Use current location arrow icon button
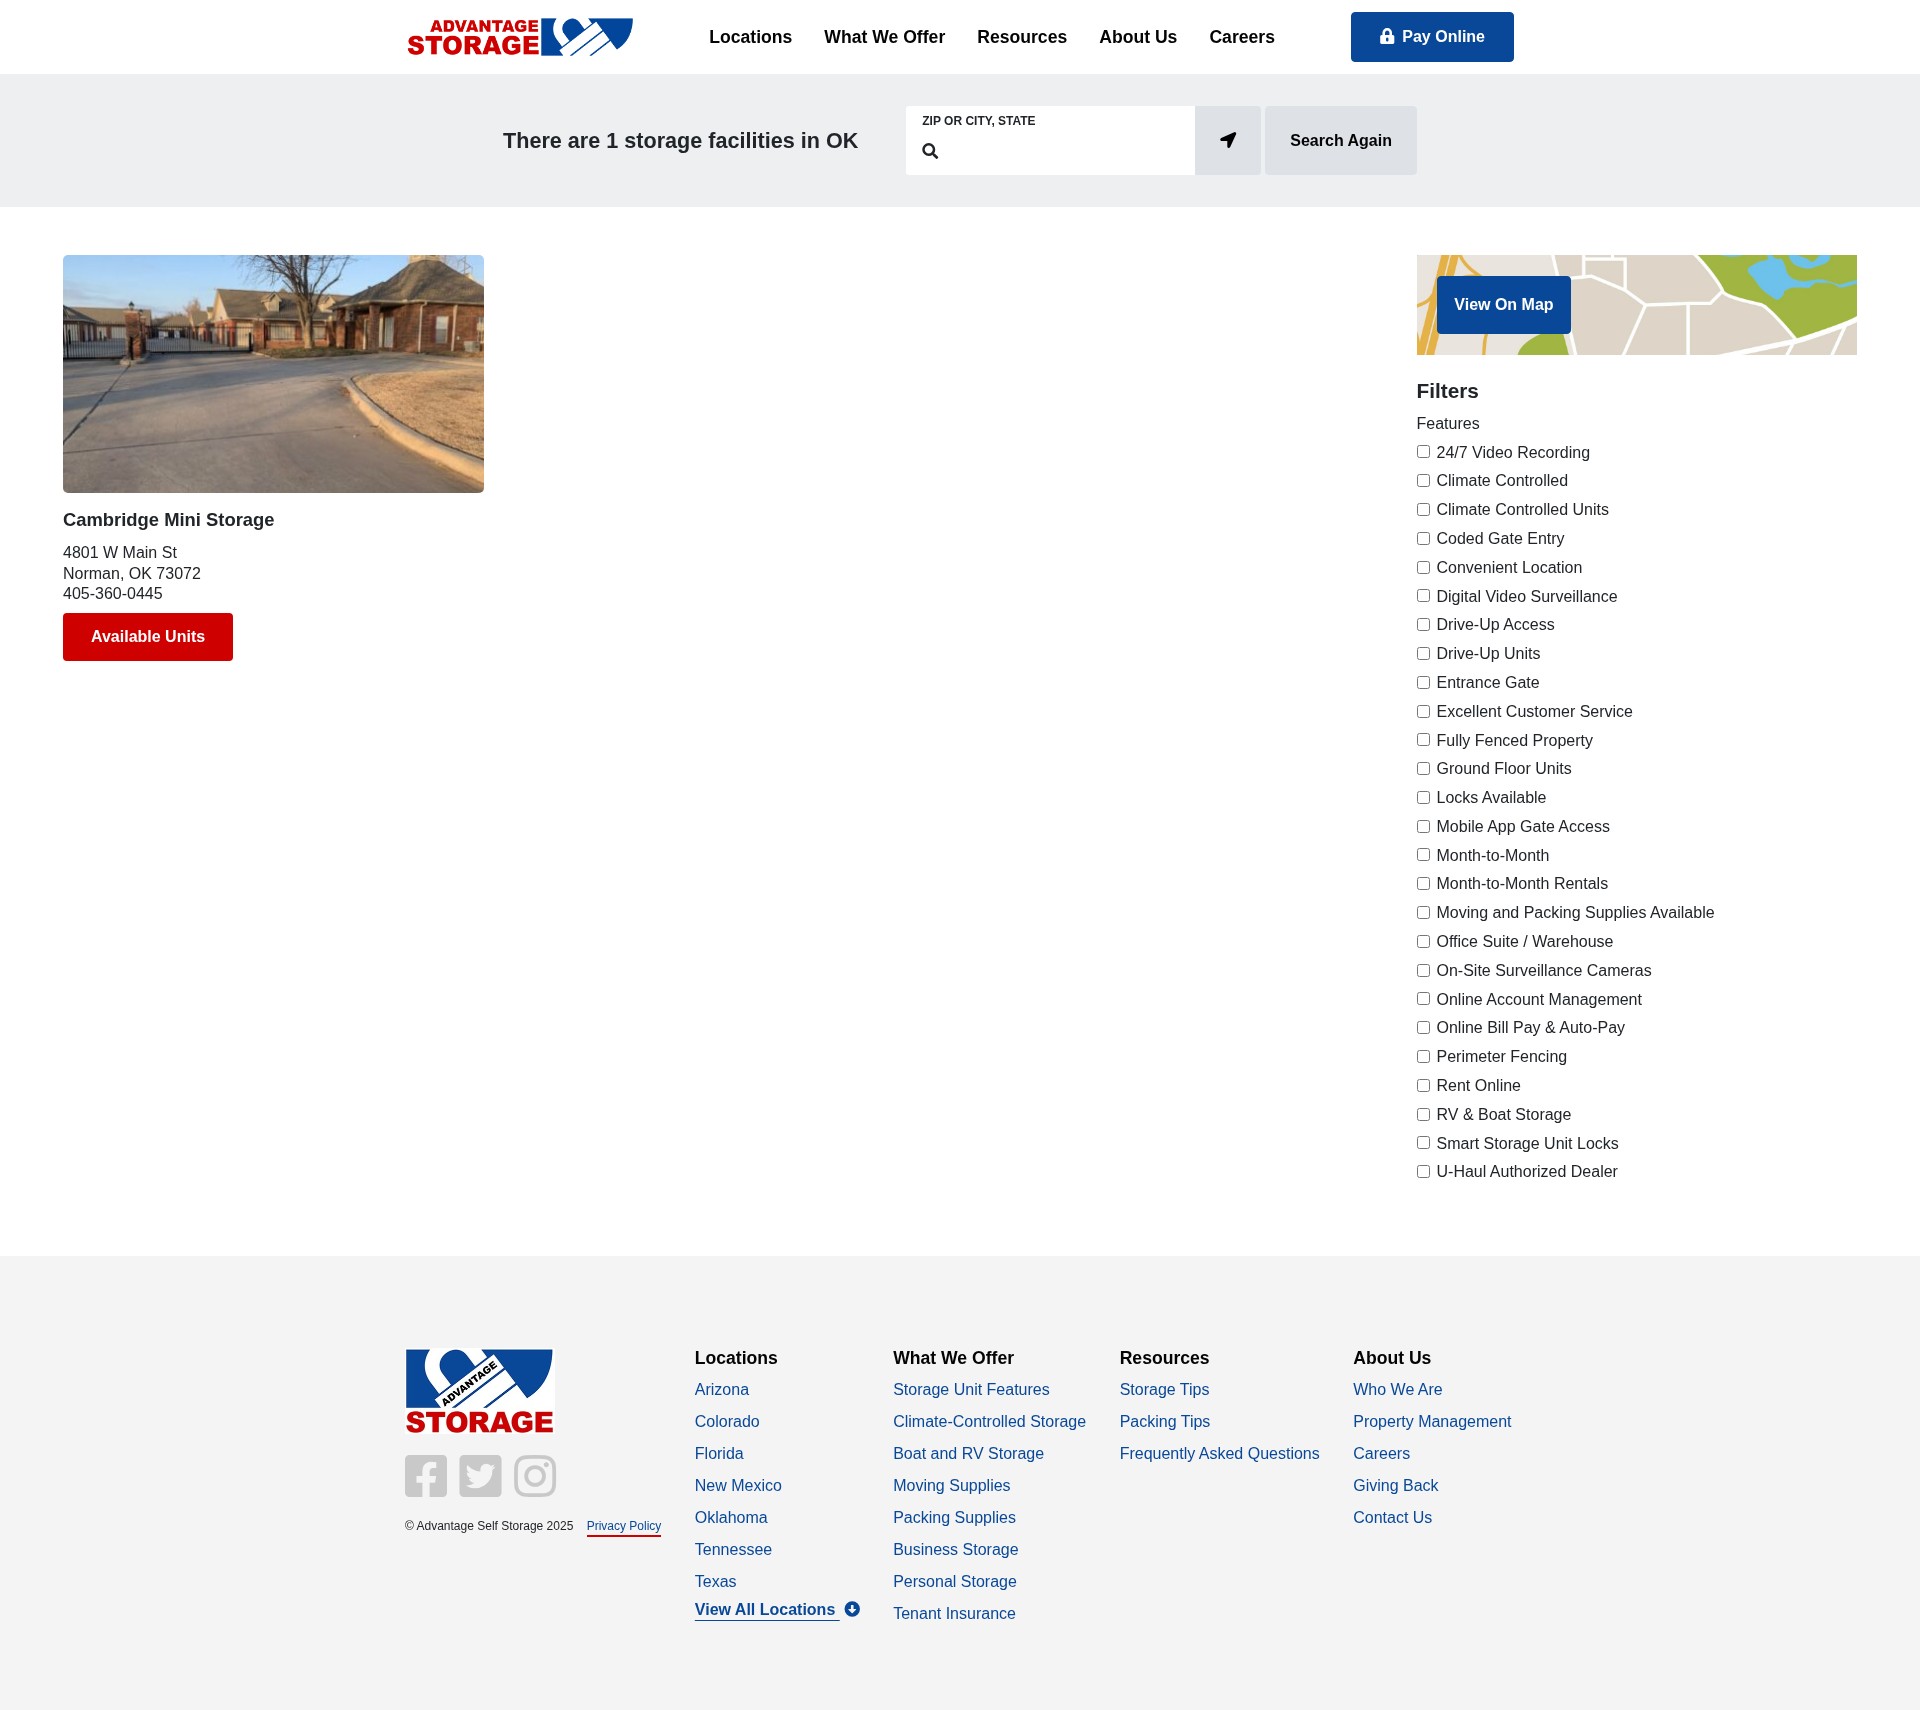Screen dimensions: 1920x1710 pyautogui.click(x=1228, y=140)
